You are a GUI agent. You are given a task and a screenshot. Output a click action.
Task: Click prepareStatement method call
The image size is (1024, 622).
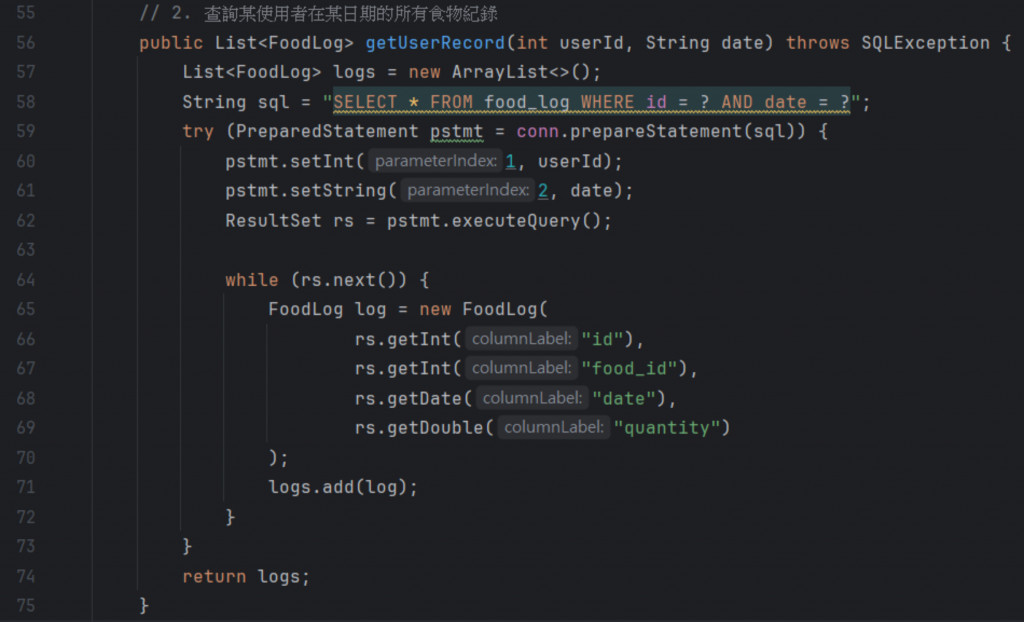tap(656, 132)
